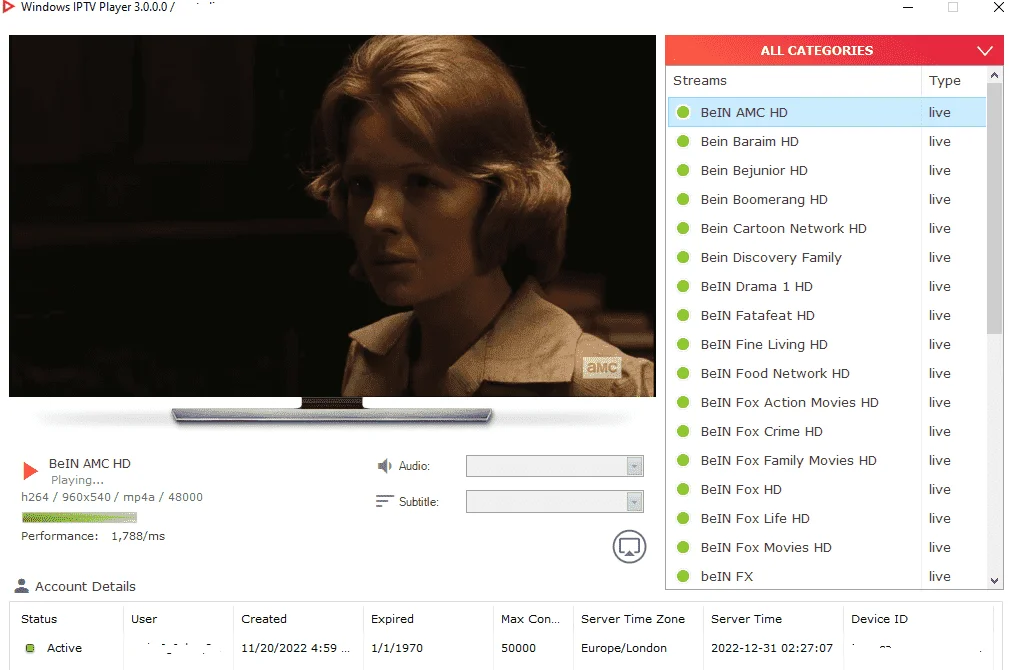Click the Europe/London time zone cell
The width and height of the screenshot is (1009, 670).
[624, 648]
